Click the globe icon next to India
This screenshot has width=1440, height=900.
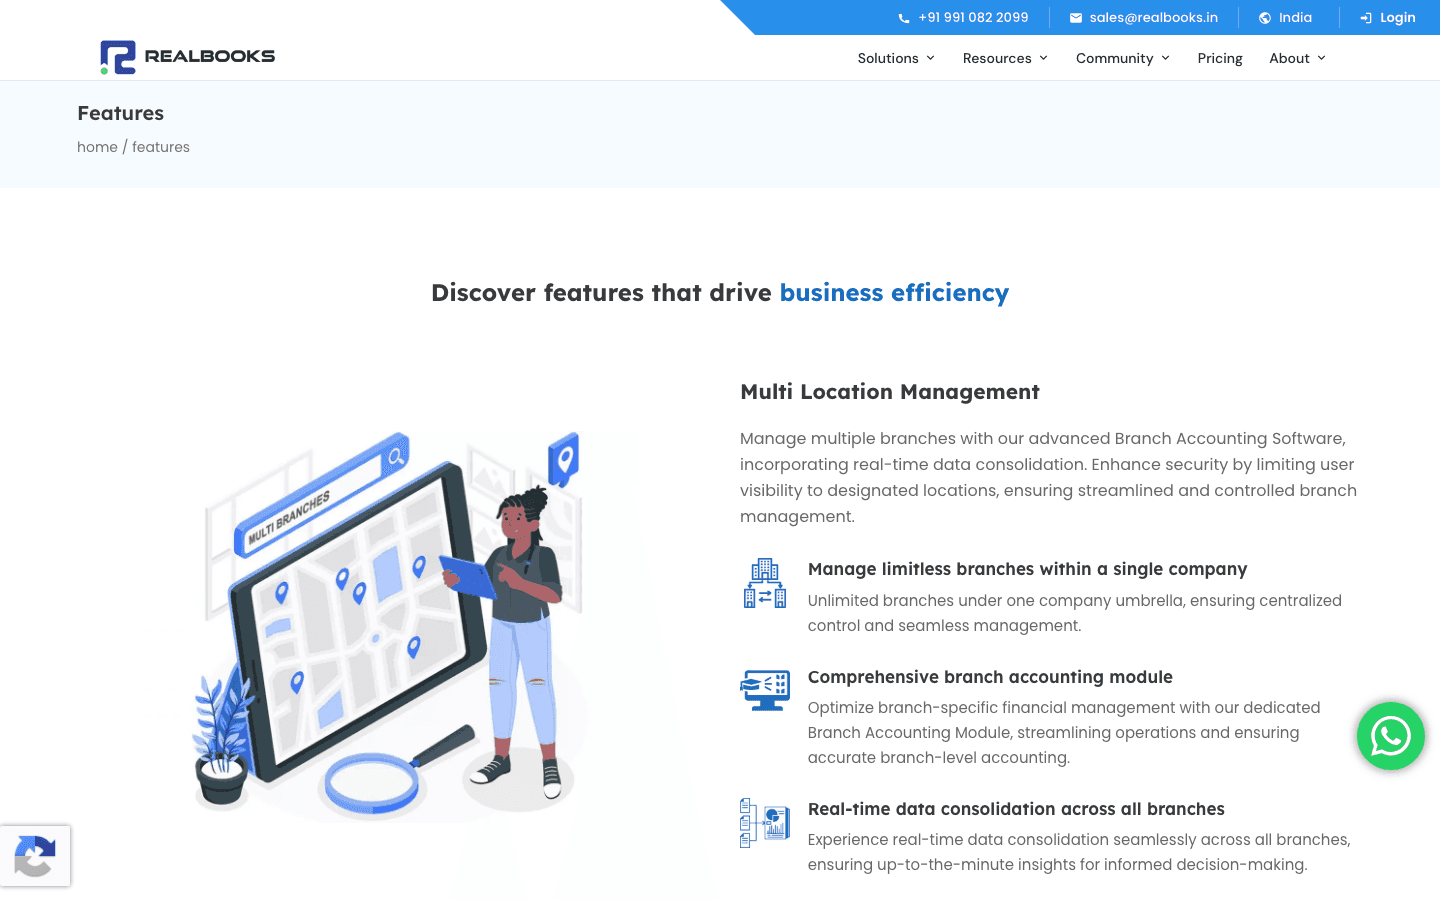(x=1265, y=18)
